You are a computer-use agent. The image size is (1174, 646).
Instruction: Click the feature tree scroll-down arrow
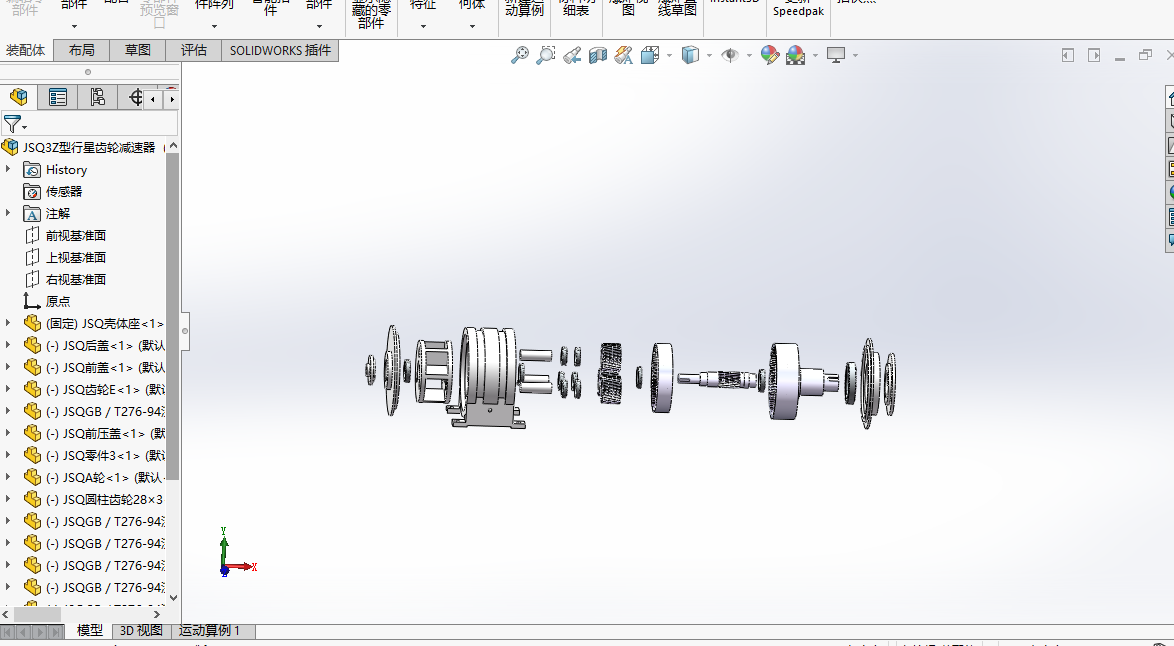point(173,597)
